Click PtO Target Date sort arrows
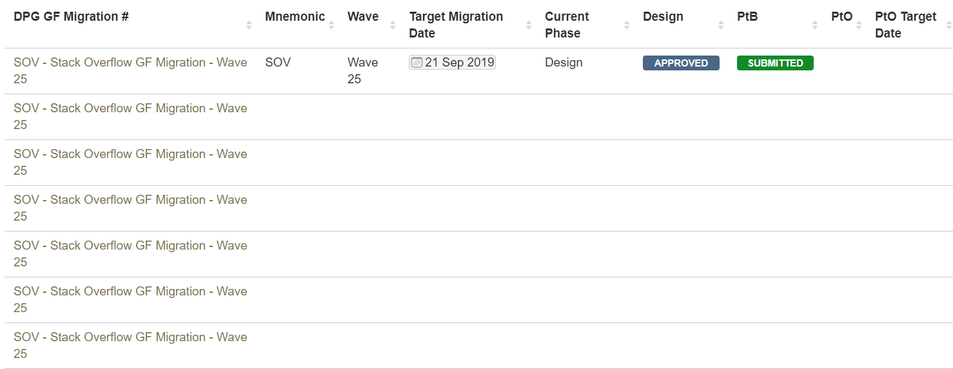Image resolution: width=953 pixels, height=369 pixels. coord(949,25)
